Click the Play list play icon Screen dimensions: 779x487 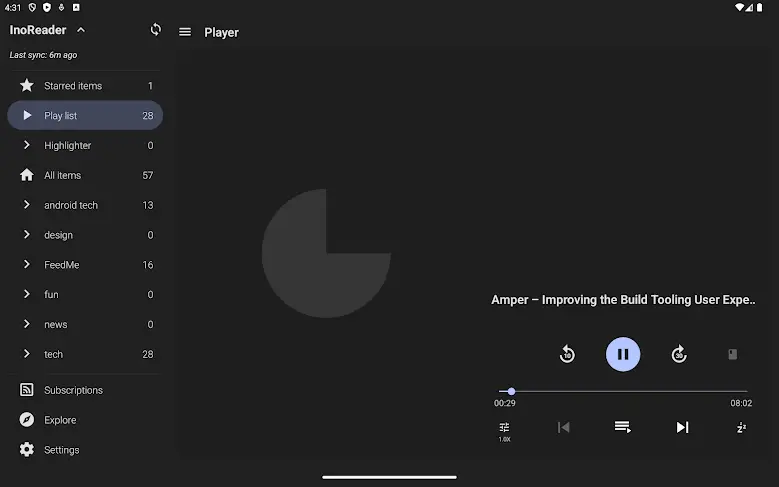coord(27,115)
